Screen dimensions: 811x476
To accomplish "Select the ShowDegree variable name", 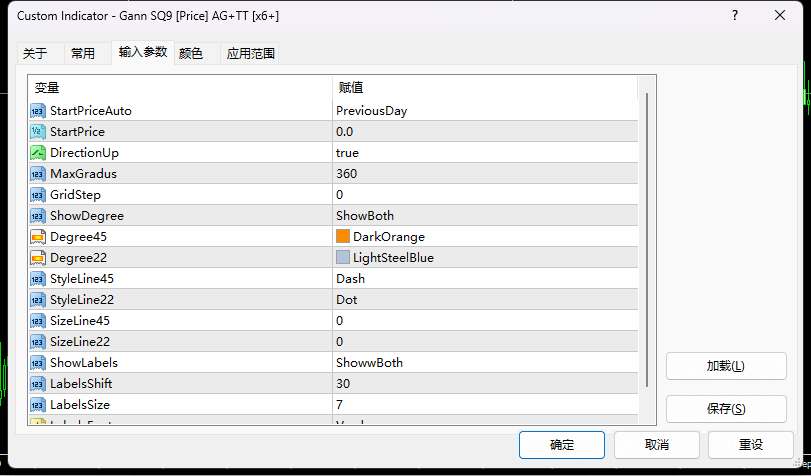I will click(x=87, y=216).
